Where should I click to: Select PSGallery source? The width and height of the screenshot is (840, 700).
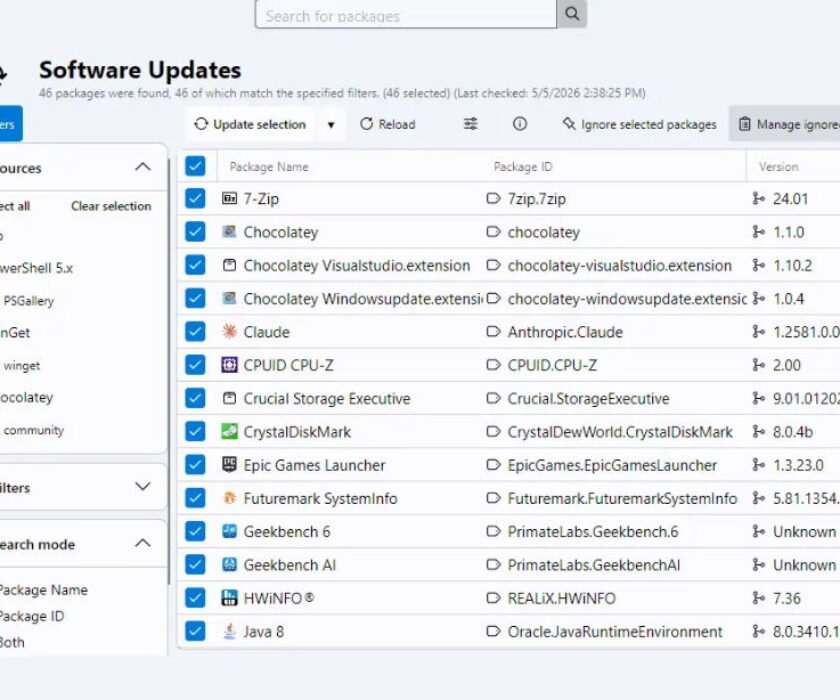coord(28,301)
